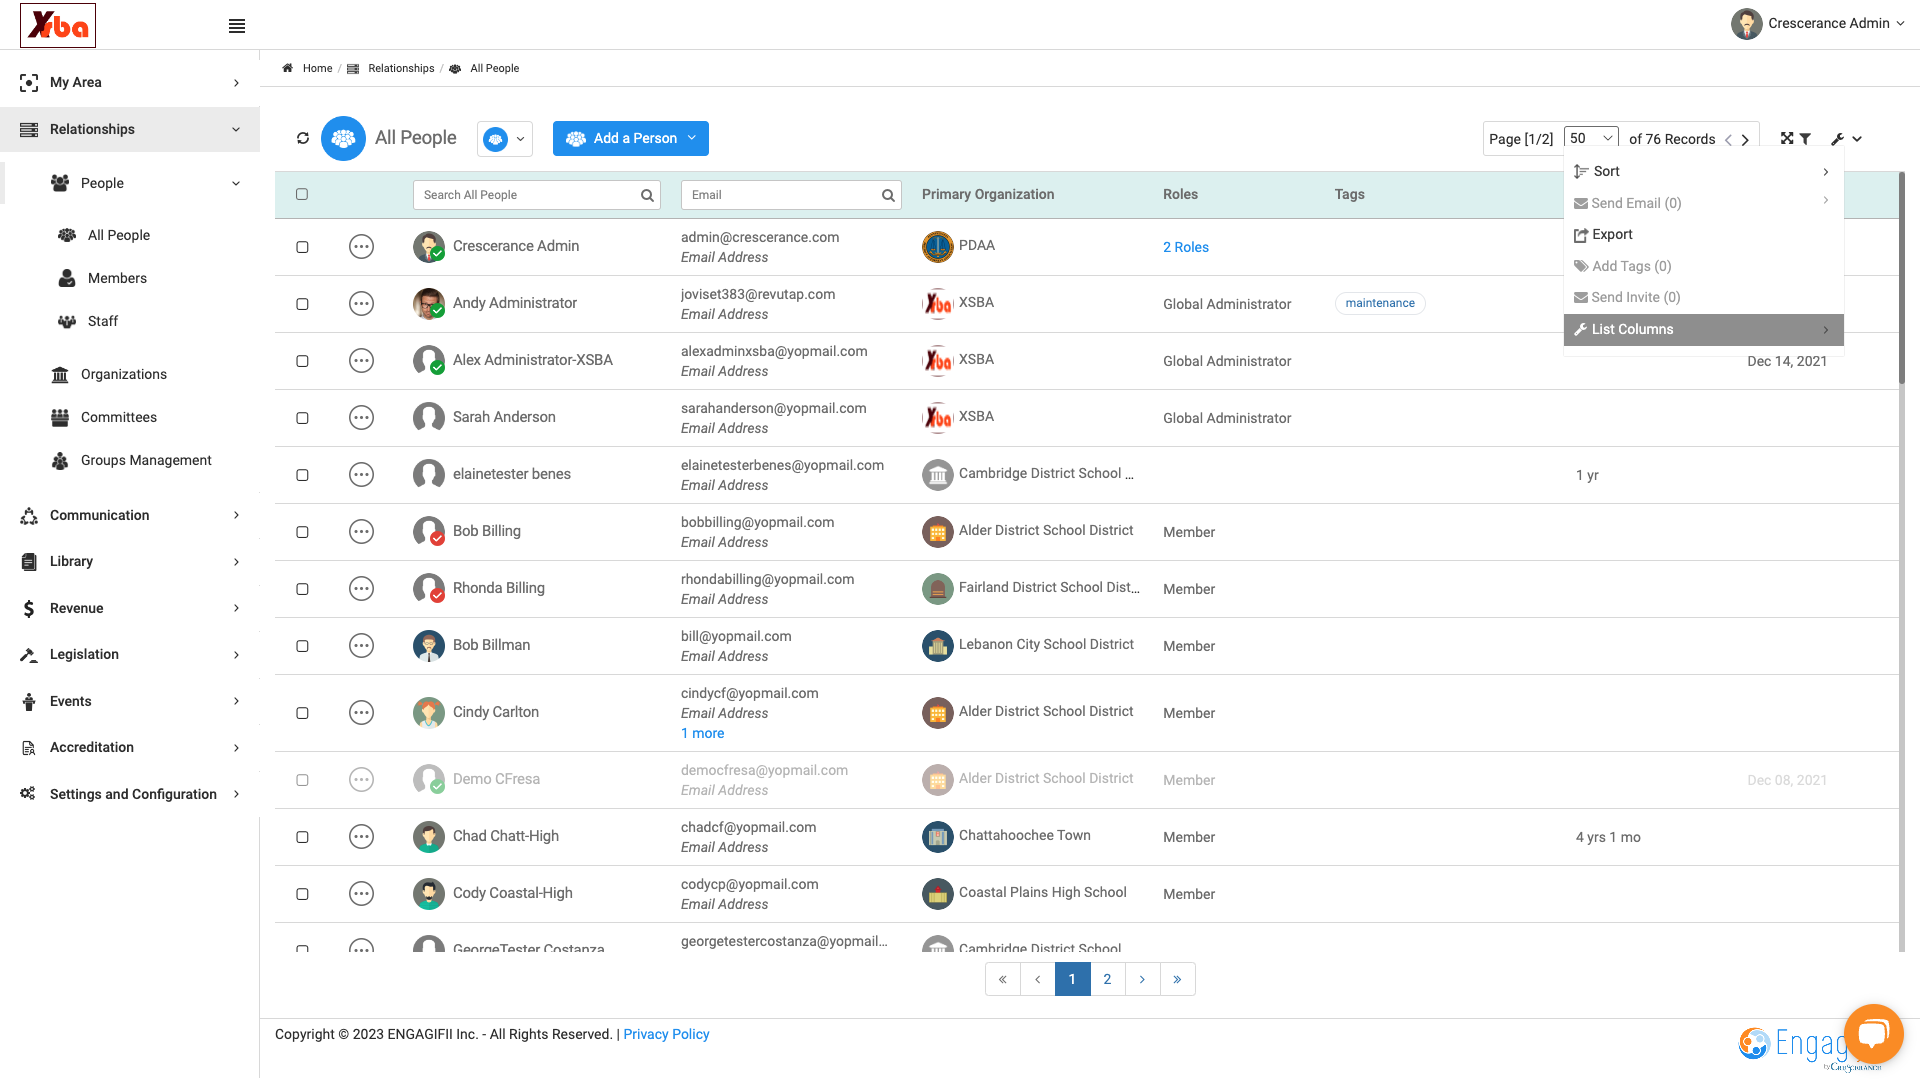Click the Xba logo
Viewport: 1920px width, 1080px height.
click(x=58, y=25)
